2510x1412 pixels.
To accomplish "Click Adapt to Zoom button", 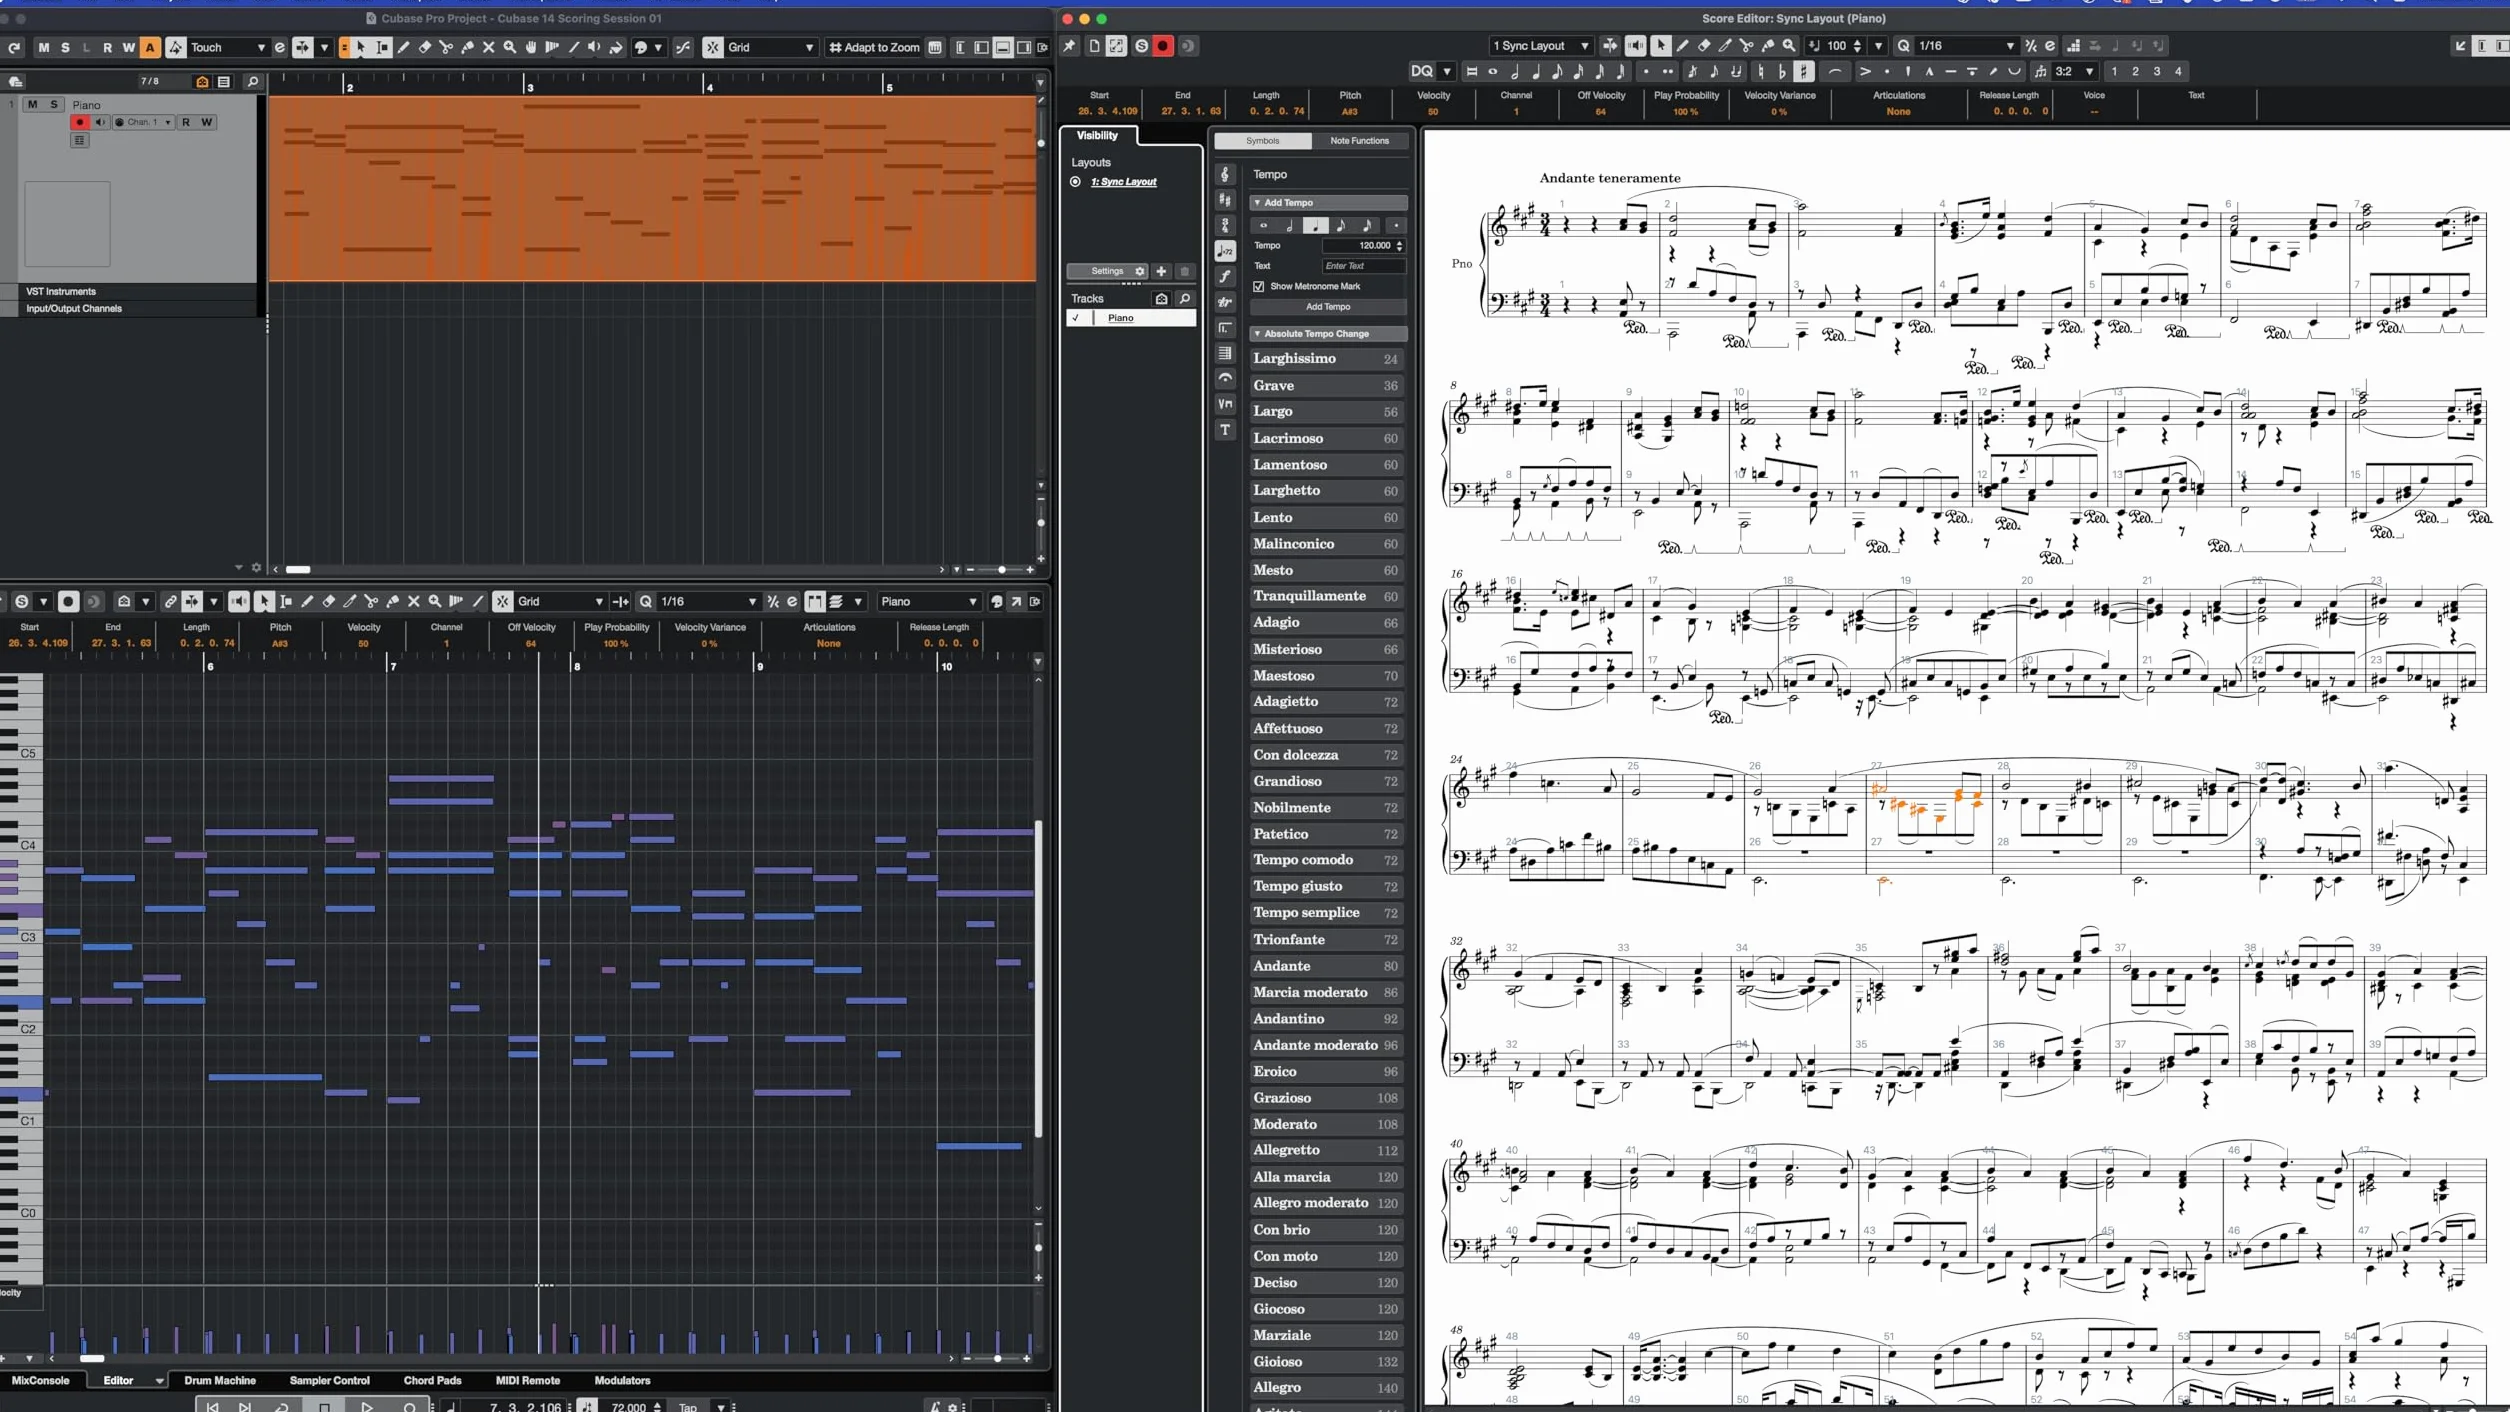I will 874,47.
